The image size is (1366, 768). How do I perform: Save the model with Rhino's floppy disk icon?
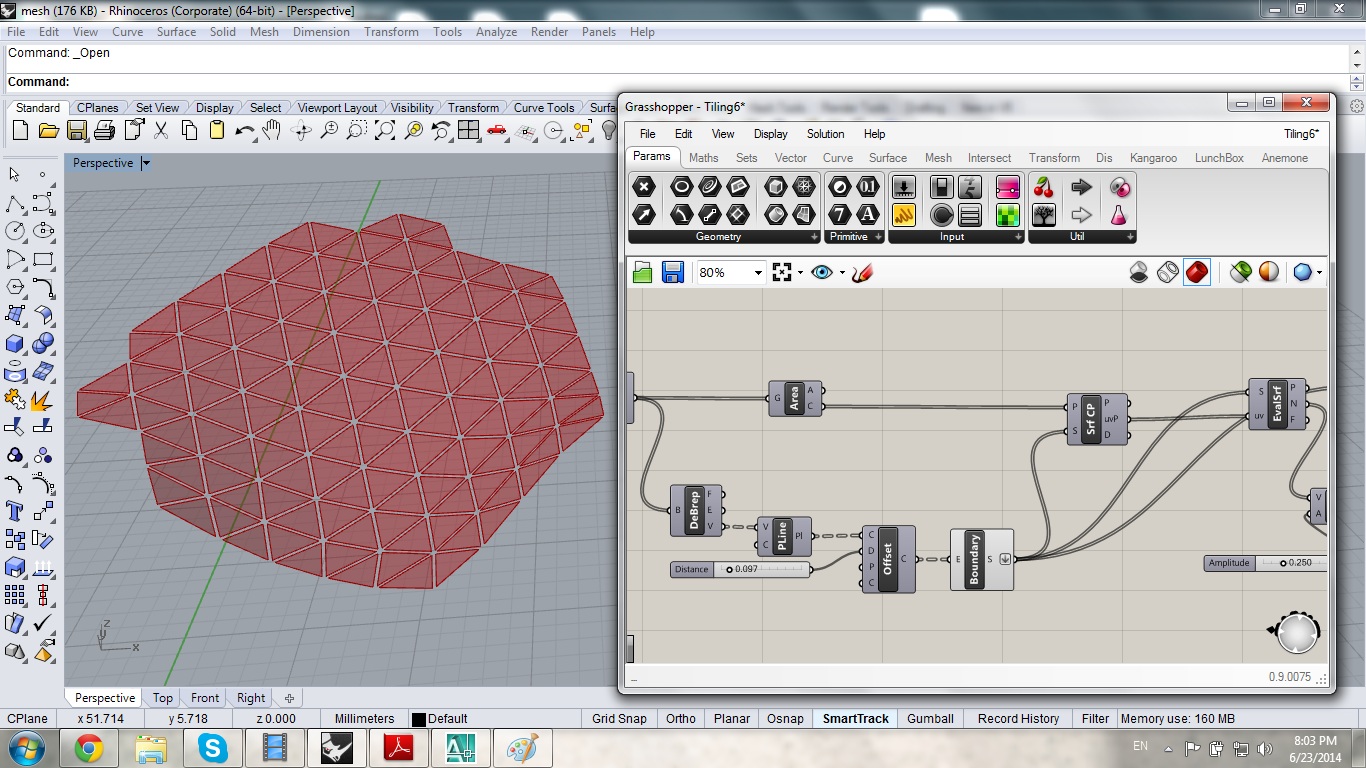(x=77, y=131)
